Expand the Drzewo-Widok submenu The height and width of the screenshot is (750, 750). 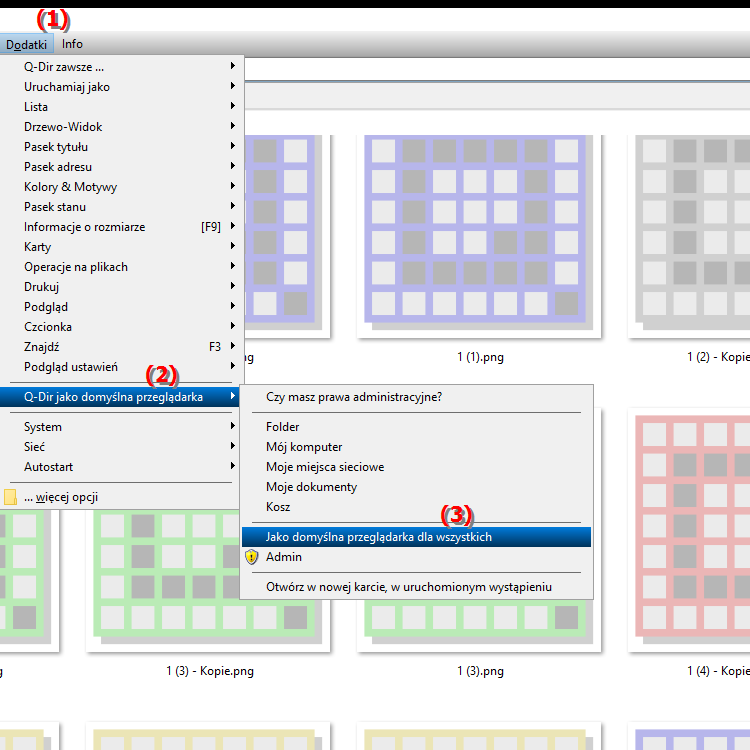coord(121,127)
